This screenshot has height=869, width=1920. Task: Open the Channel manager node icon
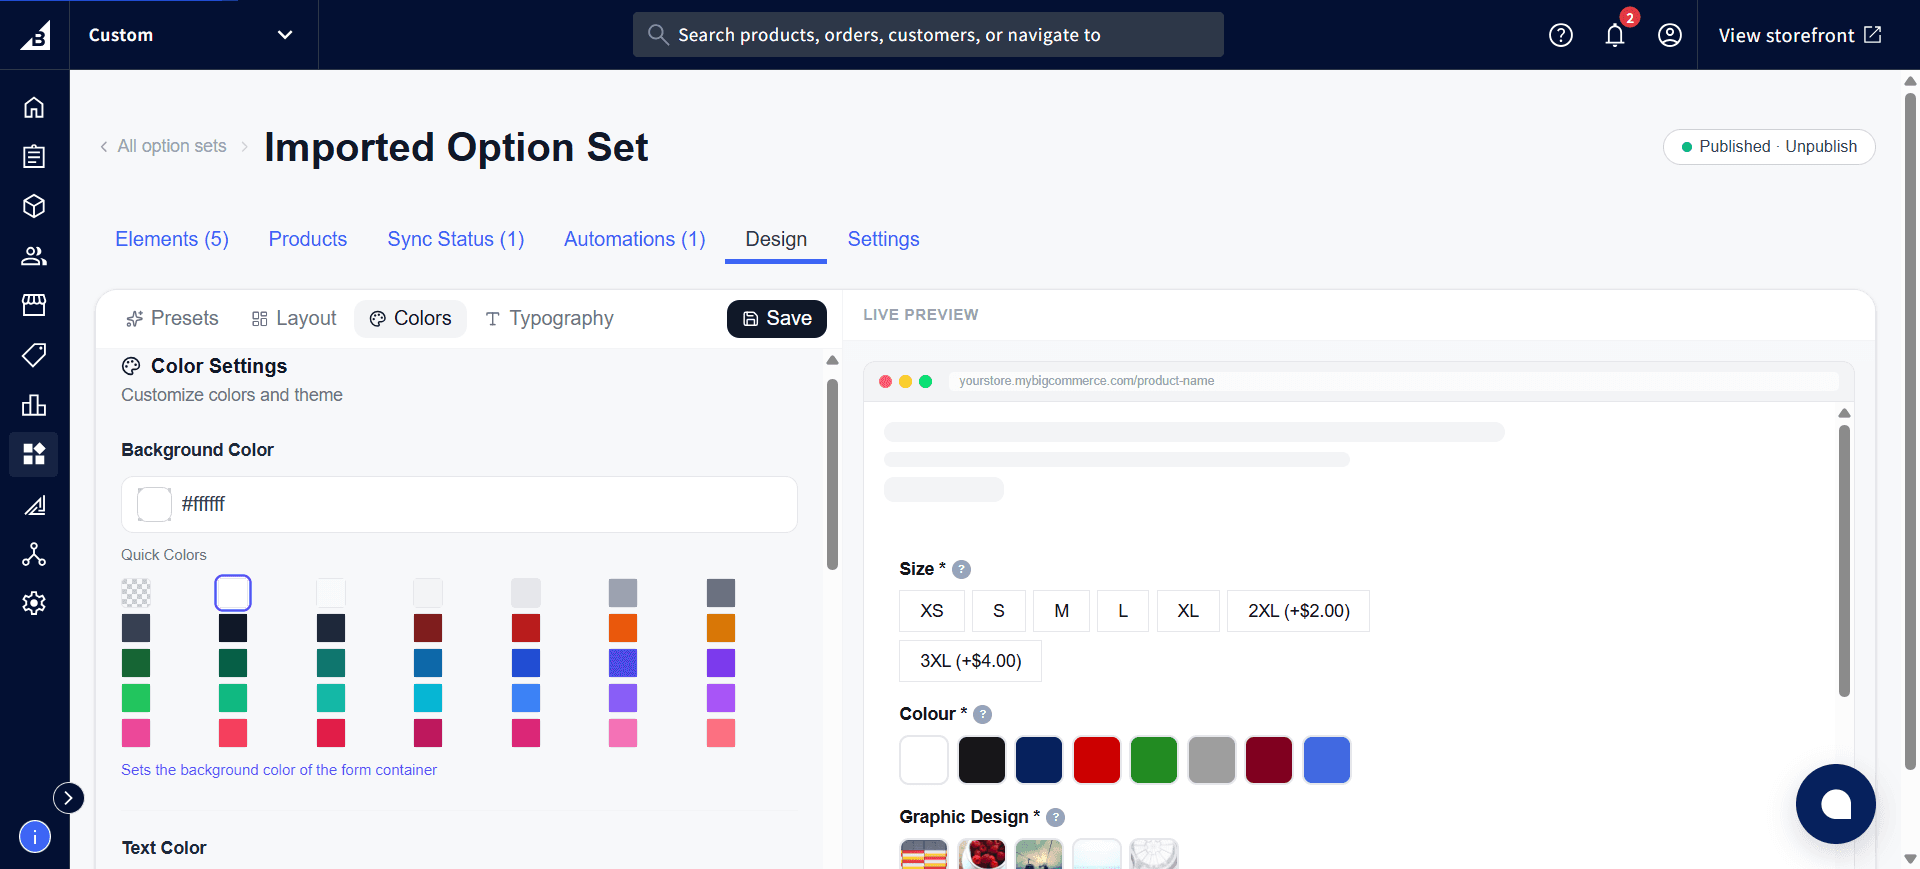34,554
